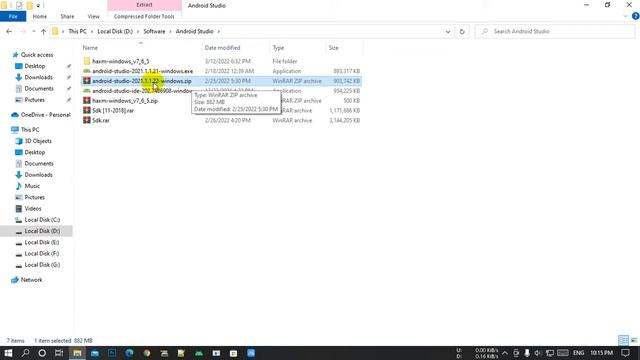Open the File ribbon tab

(x=13, y=16)
